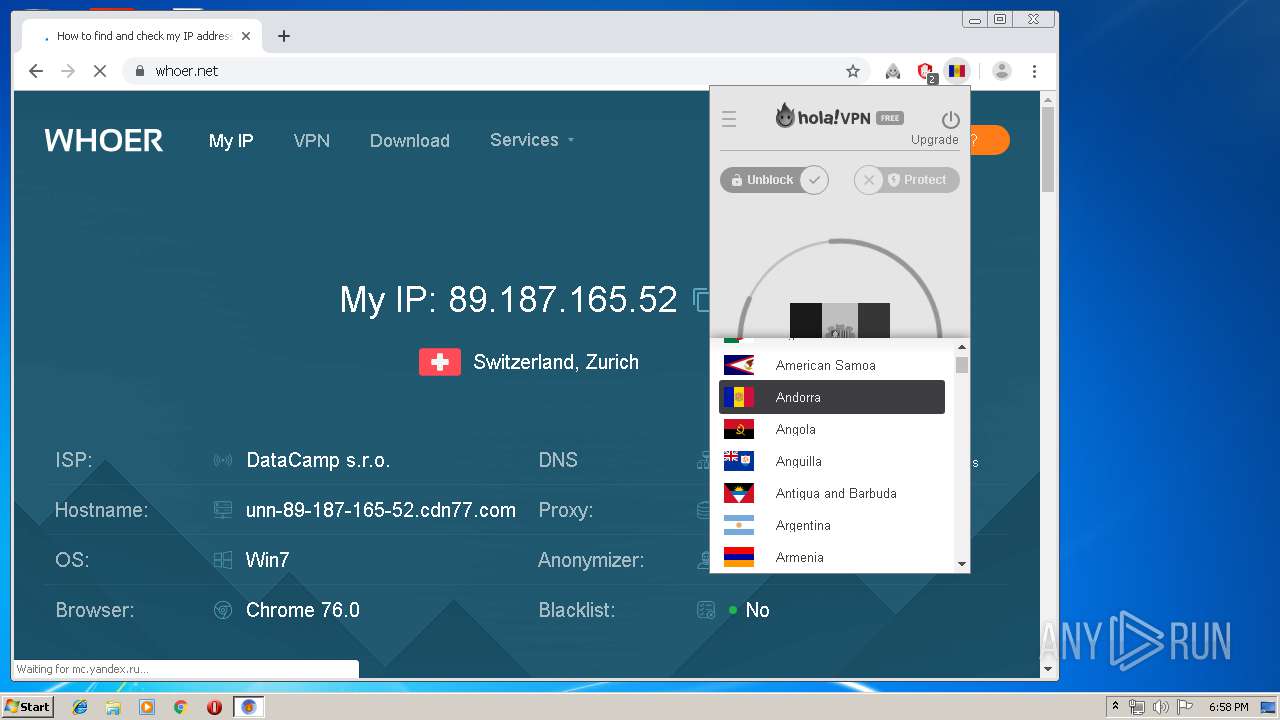Click the volume icon in system tray
The width and height of the screenshot is (1280, 720).
click(1161, 707)
